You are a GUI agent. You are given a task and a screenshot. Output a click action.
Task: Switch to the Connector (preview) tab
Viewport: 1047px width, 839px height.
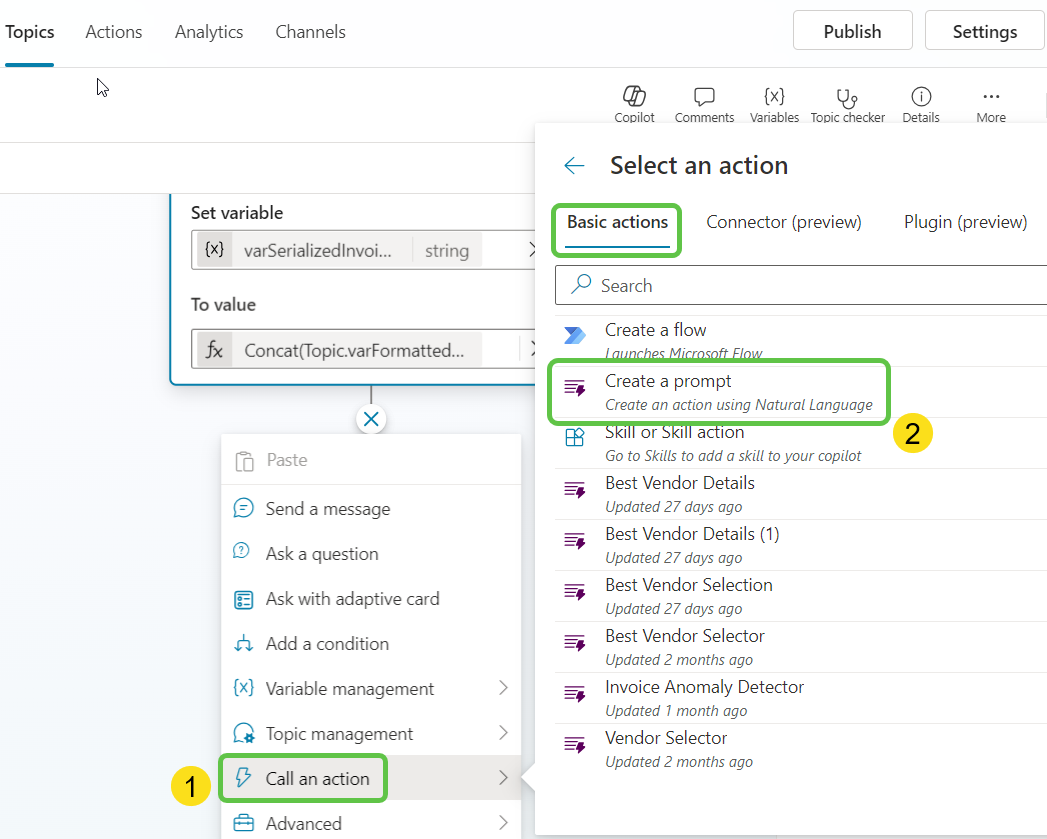(783, 222)
